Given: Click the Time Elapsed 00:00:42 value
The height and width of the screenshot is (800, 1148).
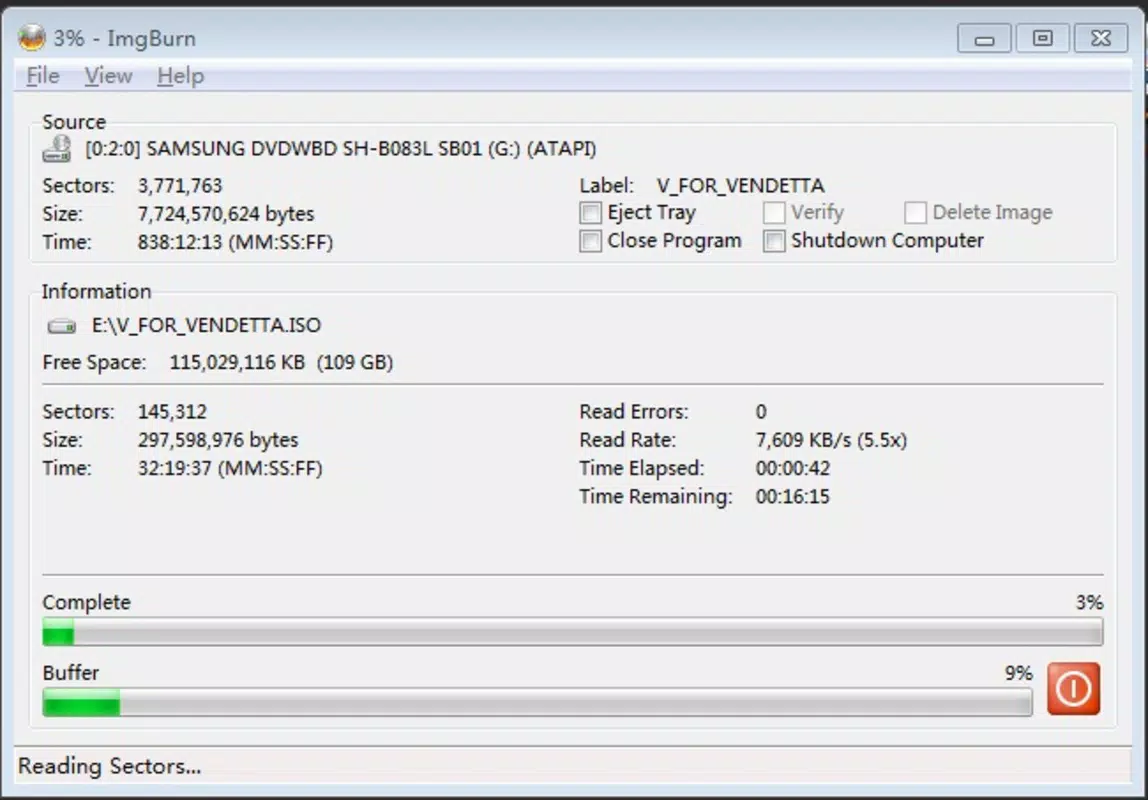Looking at the screenshot, I should (792, 468).
